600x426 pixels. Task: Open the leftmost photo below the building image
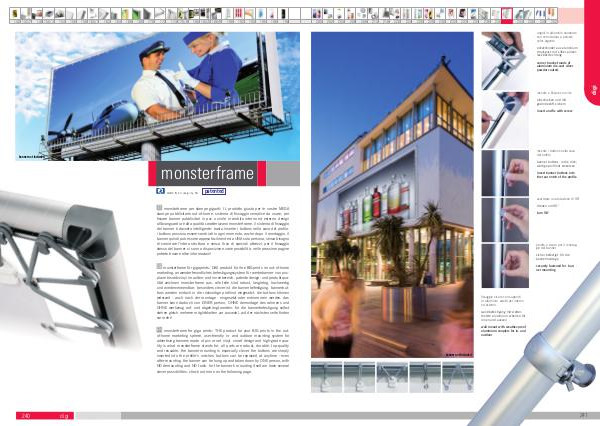[326, 377]
